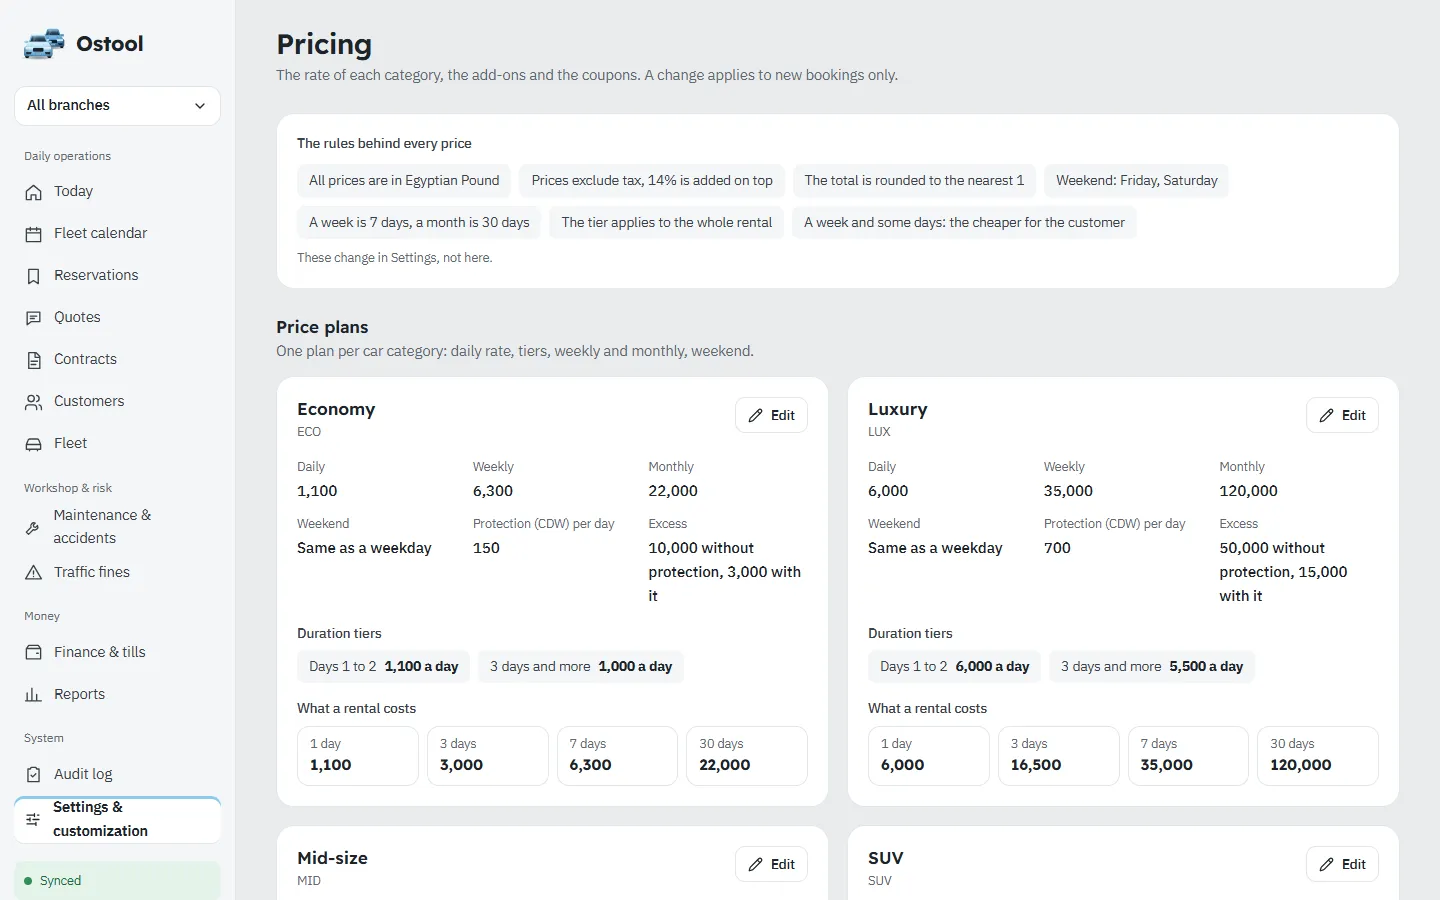Go to Maintenance & accidents
Image resolution: width=1440 pixels, height=900 pixels.
point(117,527)
